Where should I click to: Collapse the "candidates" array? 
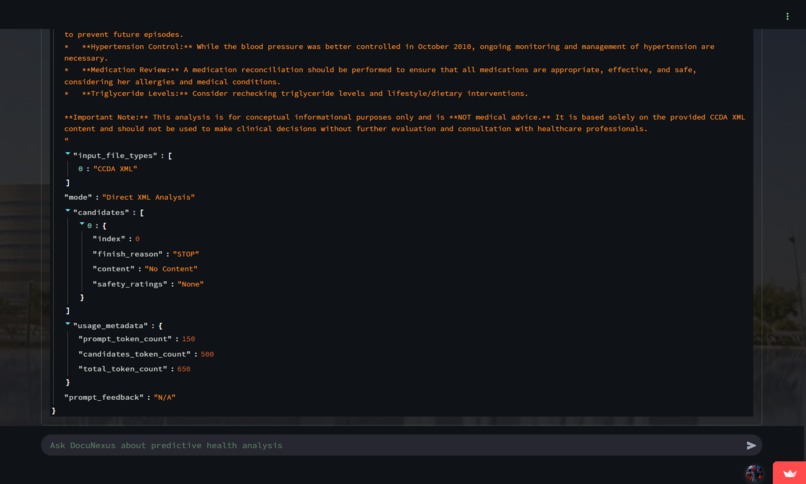click(x=67, y=211)
